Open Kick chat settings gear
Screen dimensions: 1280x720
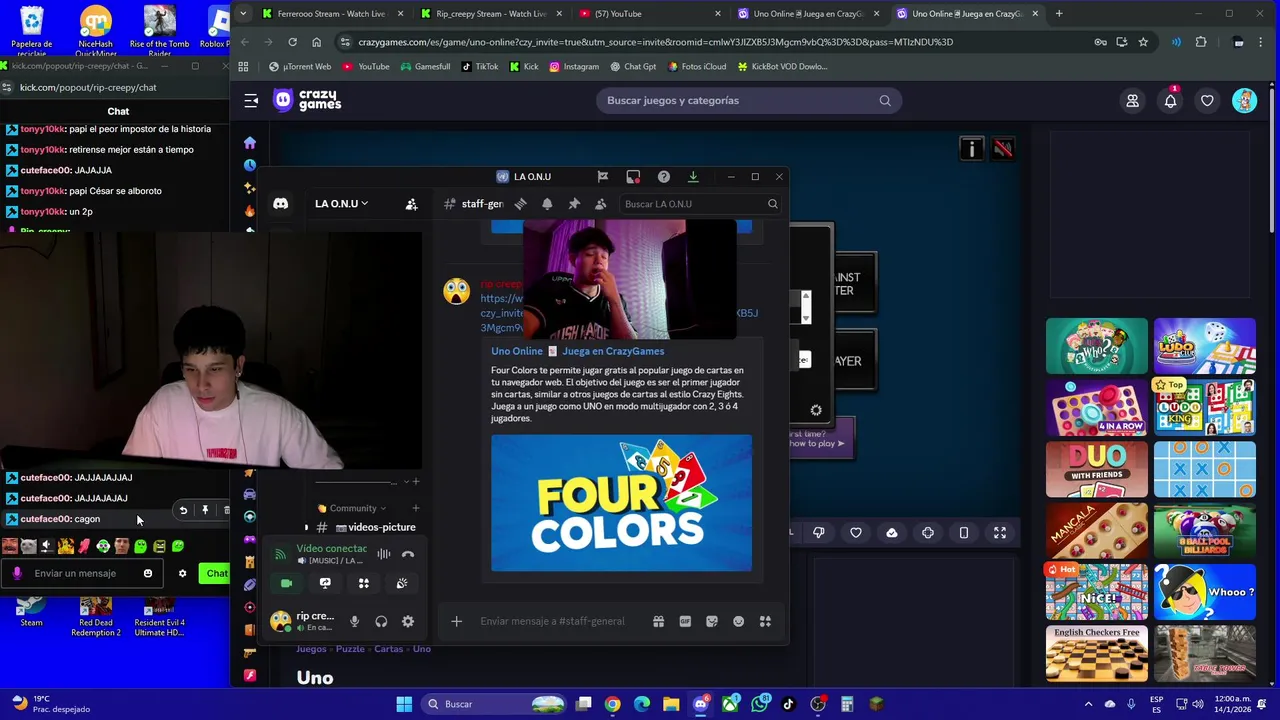(182, 573)
